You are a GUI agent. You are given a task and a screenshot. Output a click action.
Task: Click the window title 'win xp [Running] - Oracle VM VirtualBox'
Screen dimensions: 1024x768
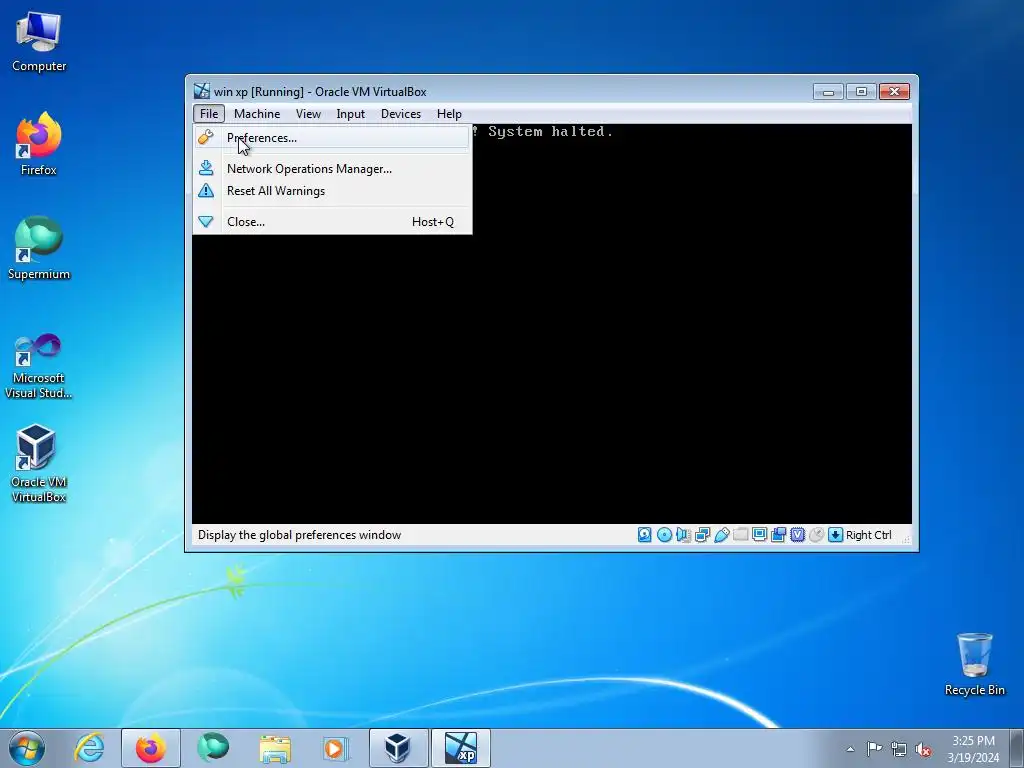(x=320, y=91)
